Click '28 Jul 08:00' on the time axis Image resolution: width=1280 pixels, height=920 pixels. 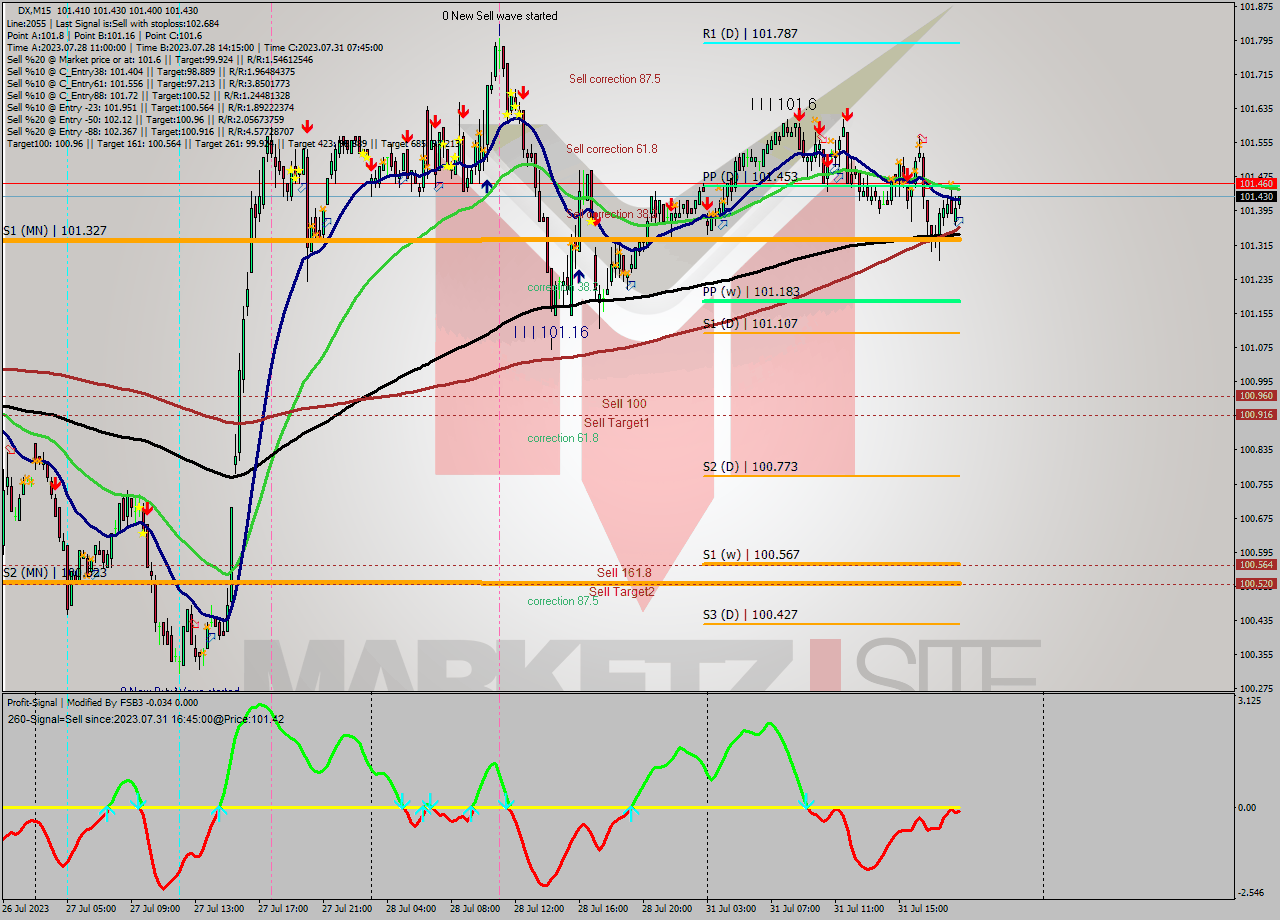(x=475, y=909)
